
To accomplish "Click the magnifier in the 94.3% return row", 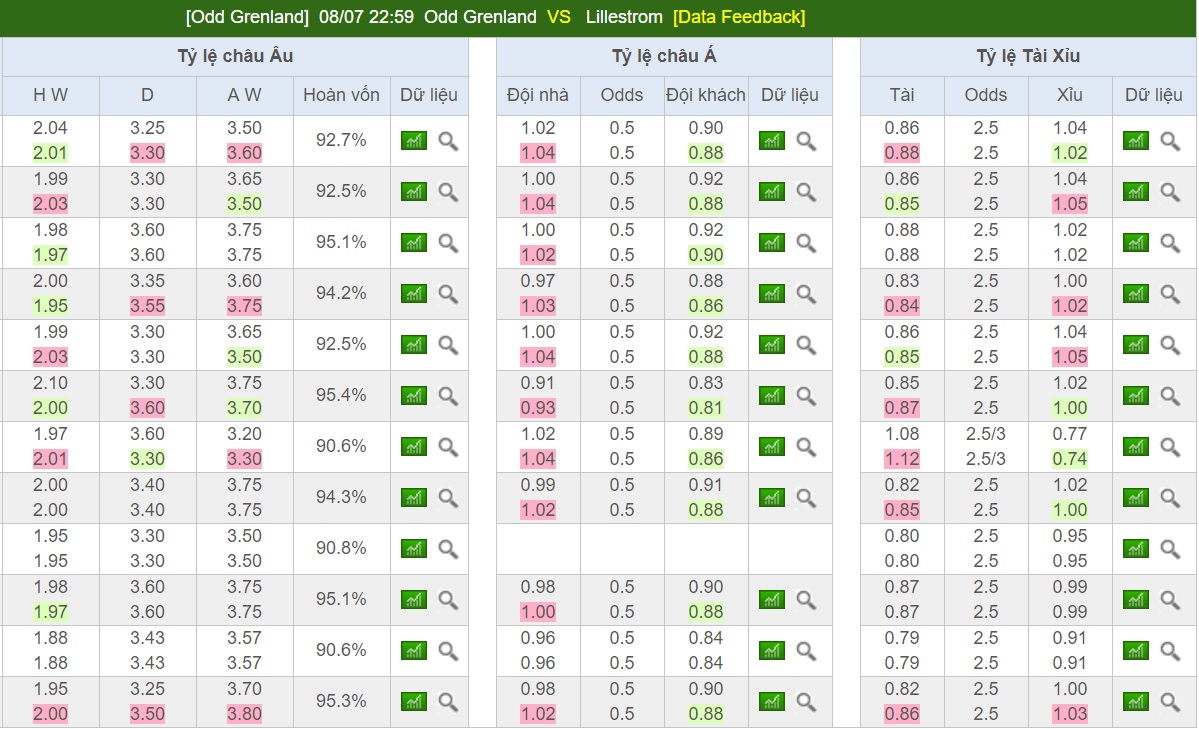I will [448, 498].
